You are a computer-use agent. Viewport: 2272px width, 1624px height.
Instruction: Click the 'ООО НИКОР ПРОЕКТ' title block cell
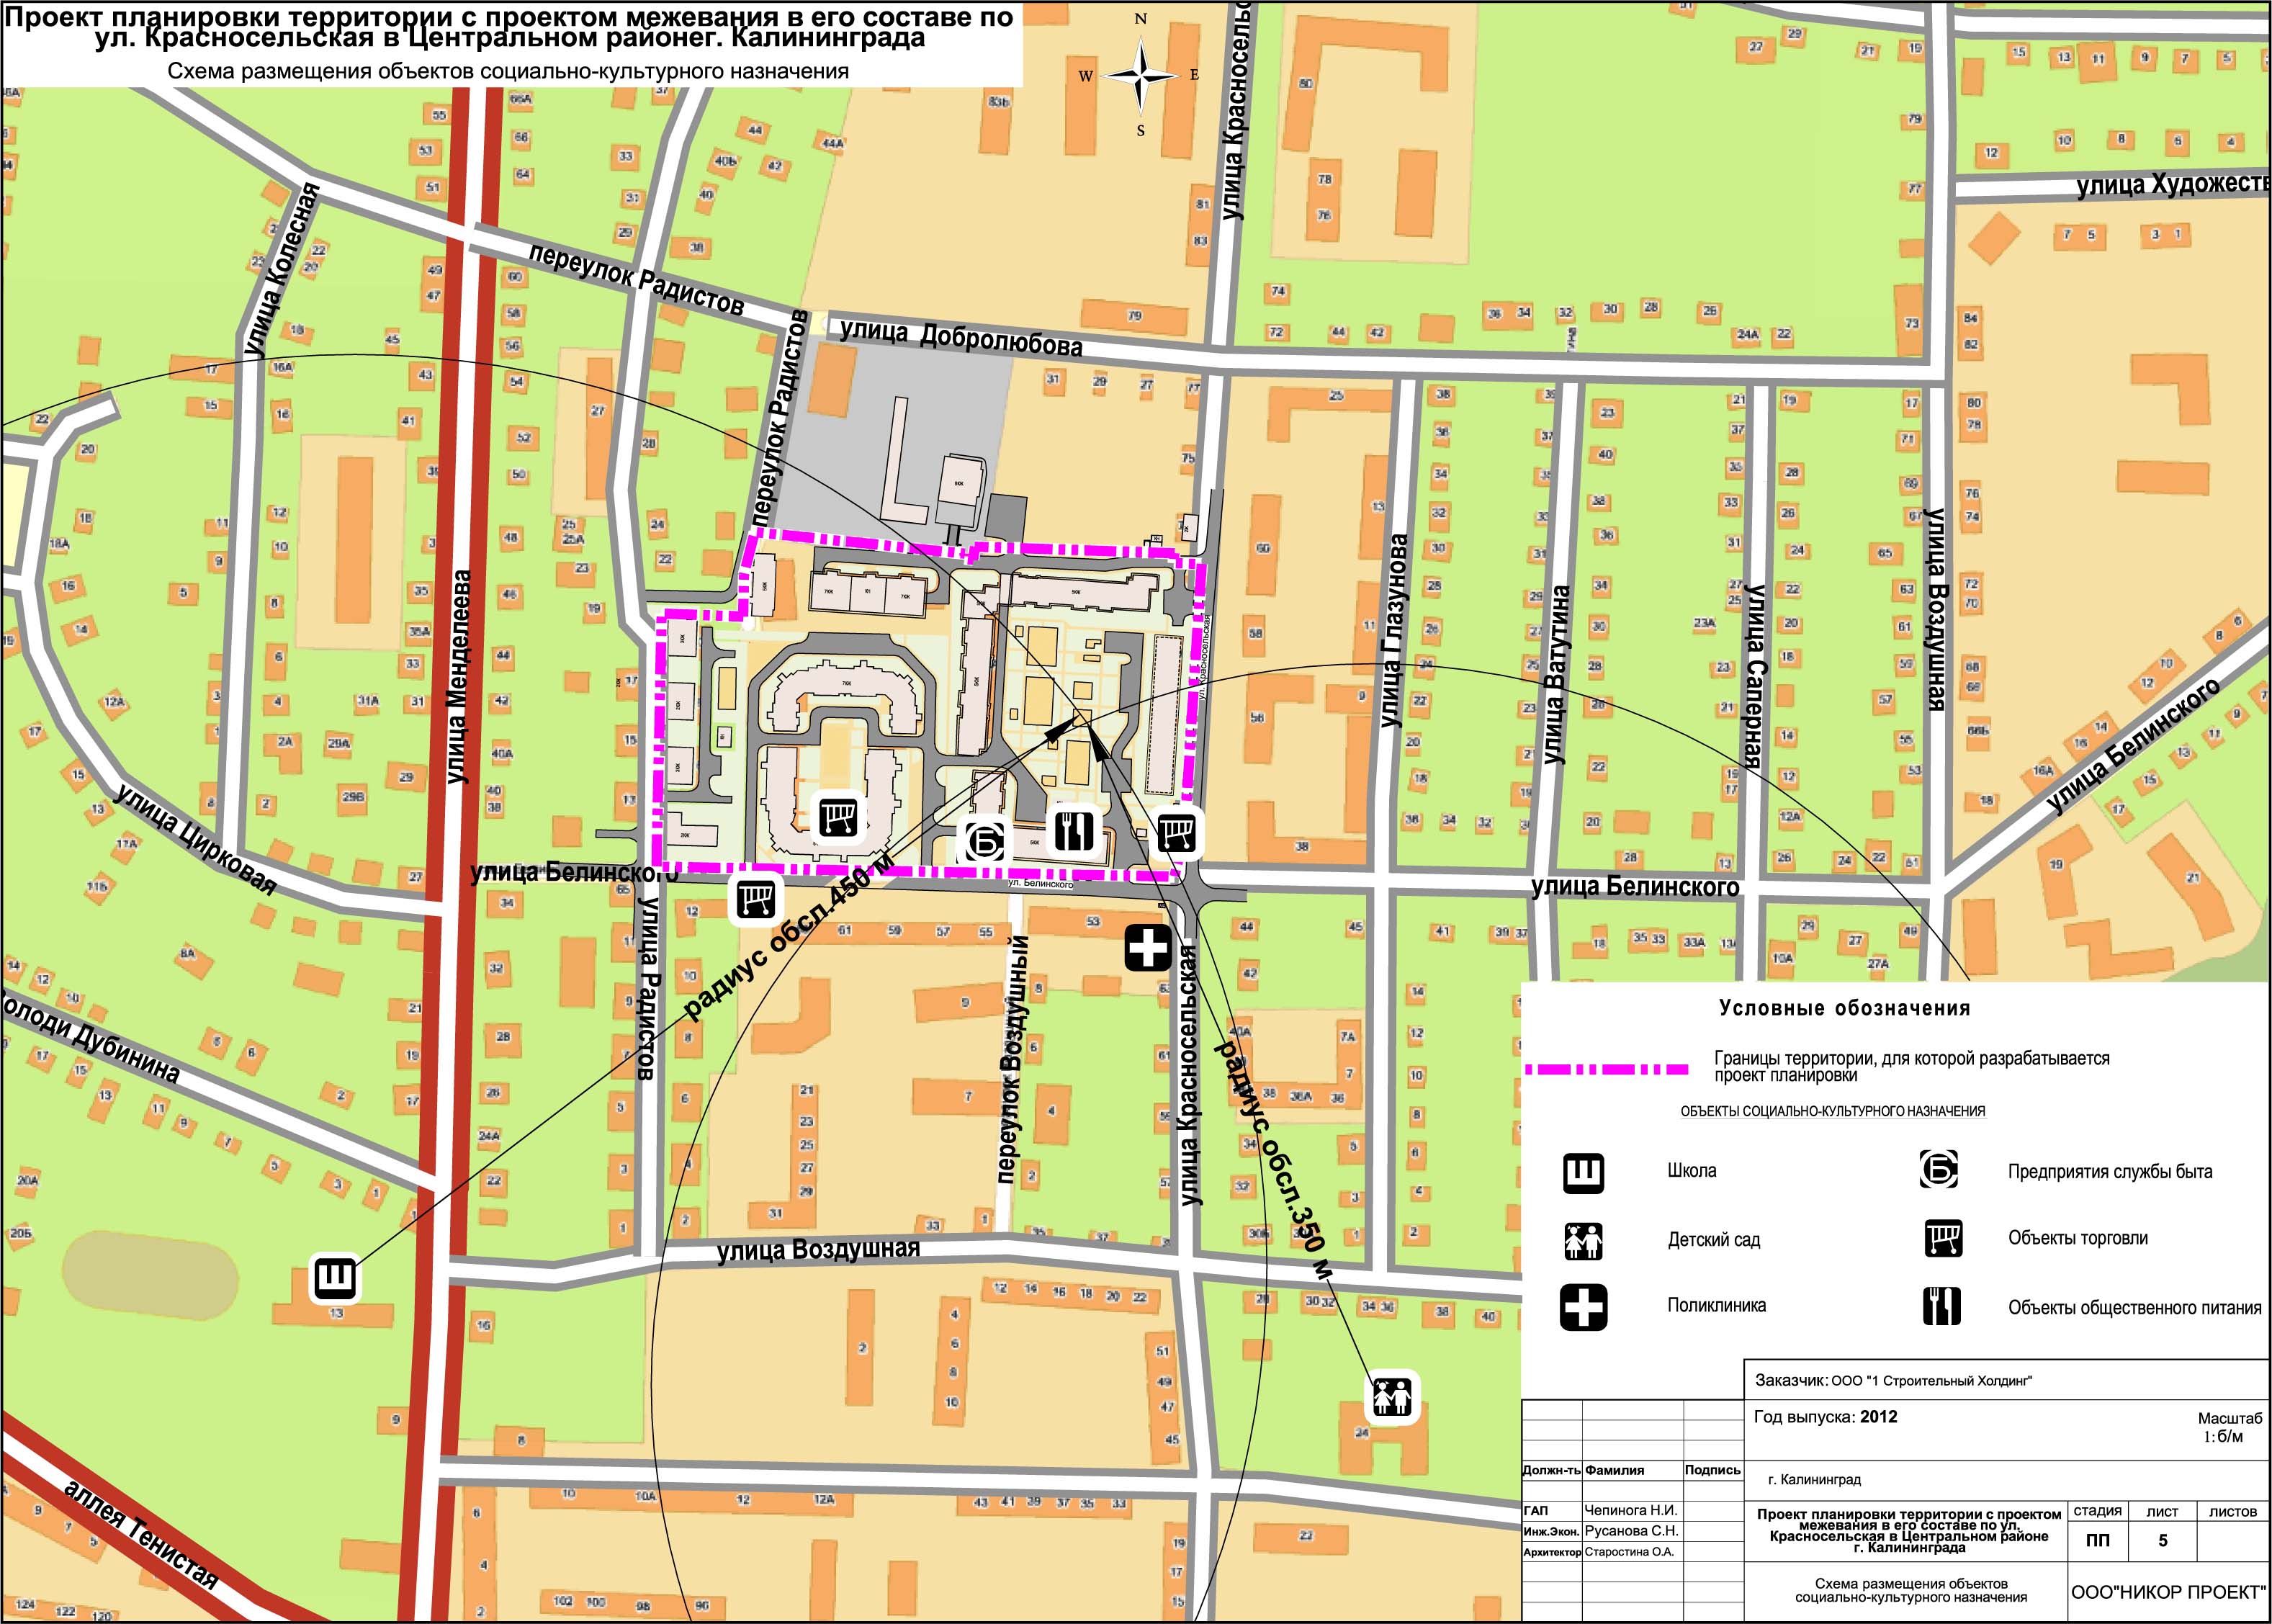pyautogui.click(x=2168, y=1591)
